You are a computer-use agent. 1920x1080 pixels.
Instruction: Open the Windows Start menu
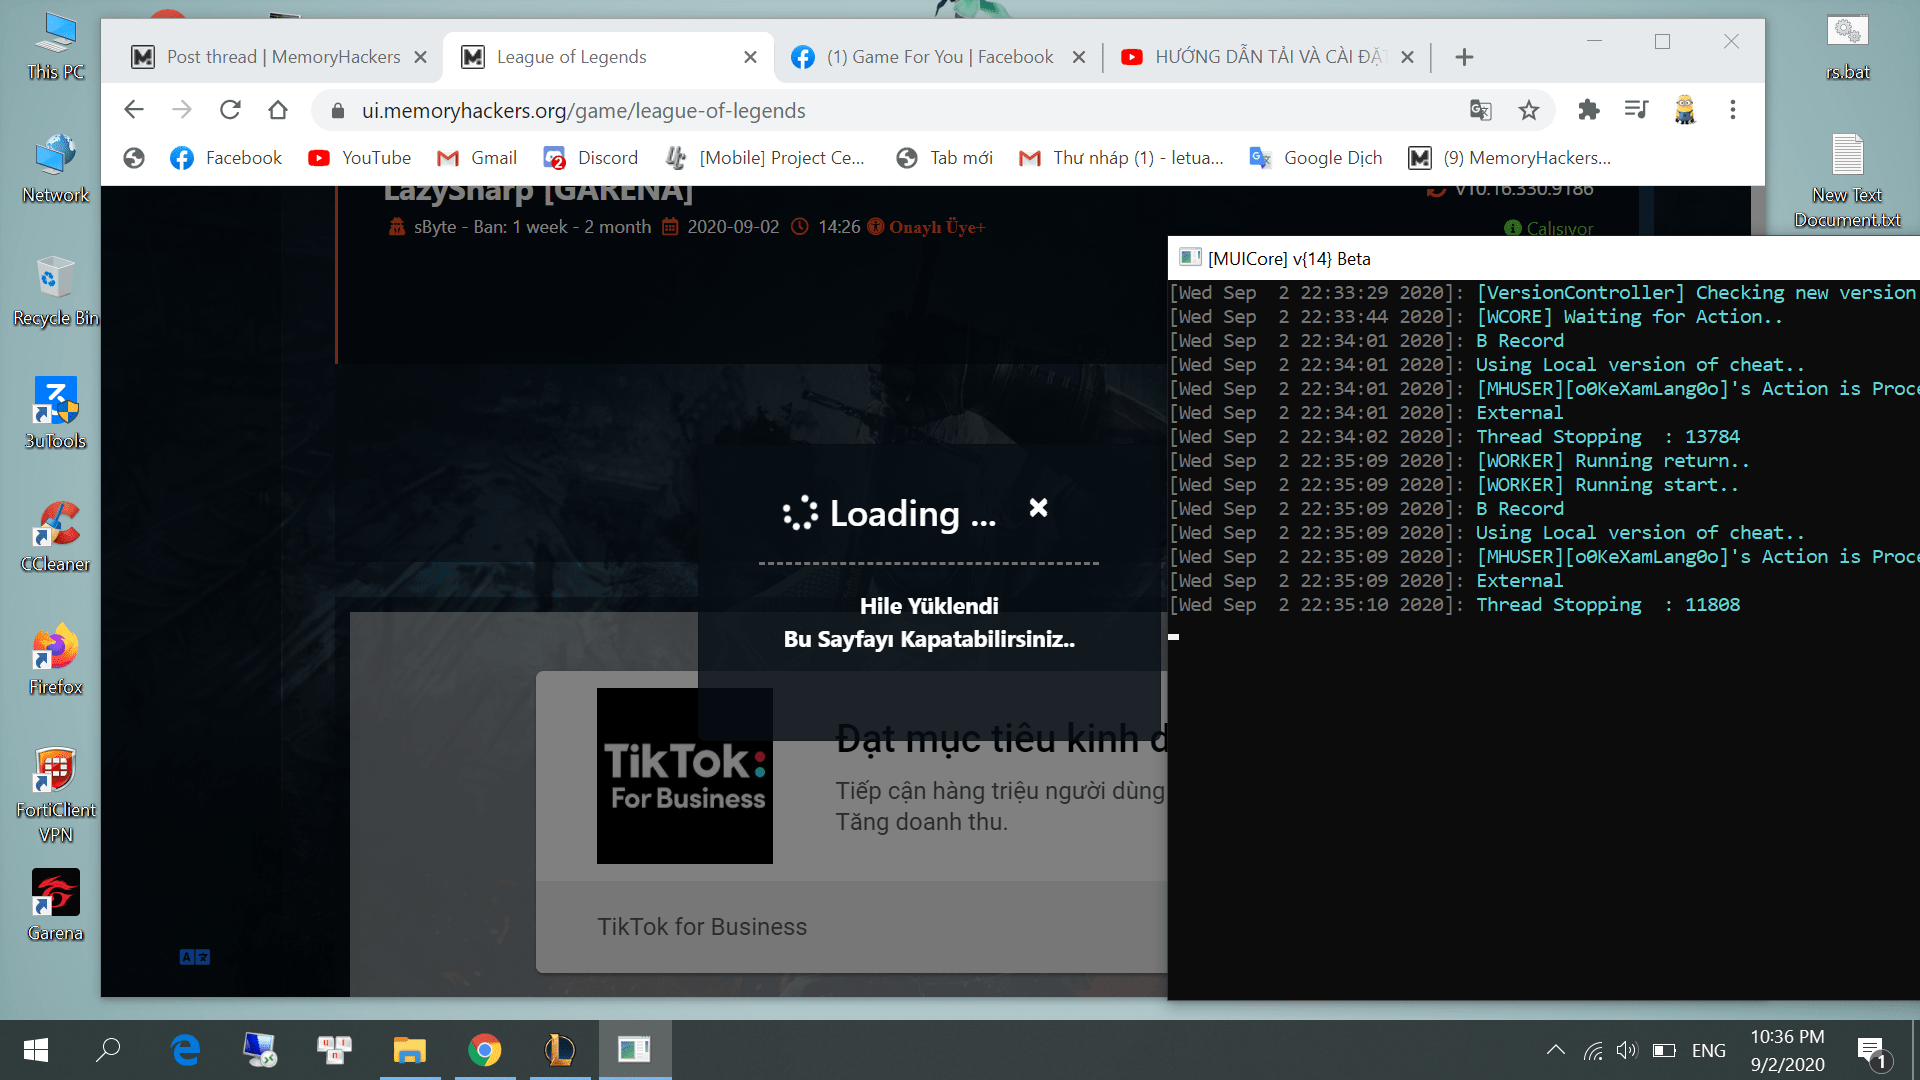tap(36, 1050)
